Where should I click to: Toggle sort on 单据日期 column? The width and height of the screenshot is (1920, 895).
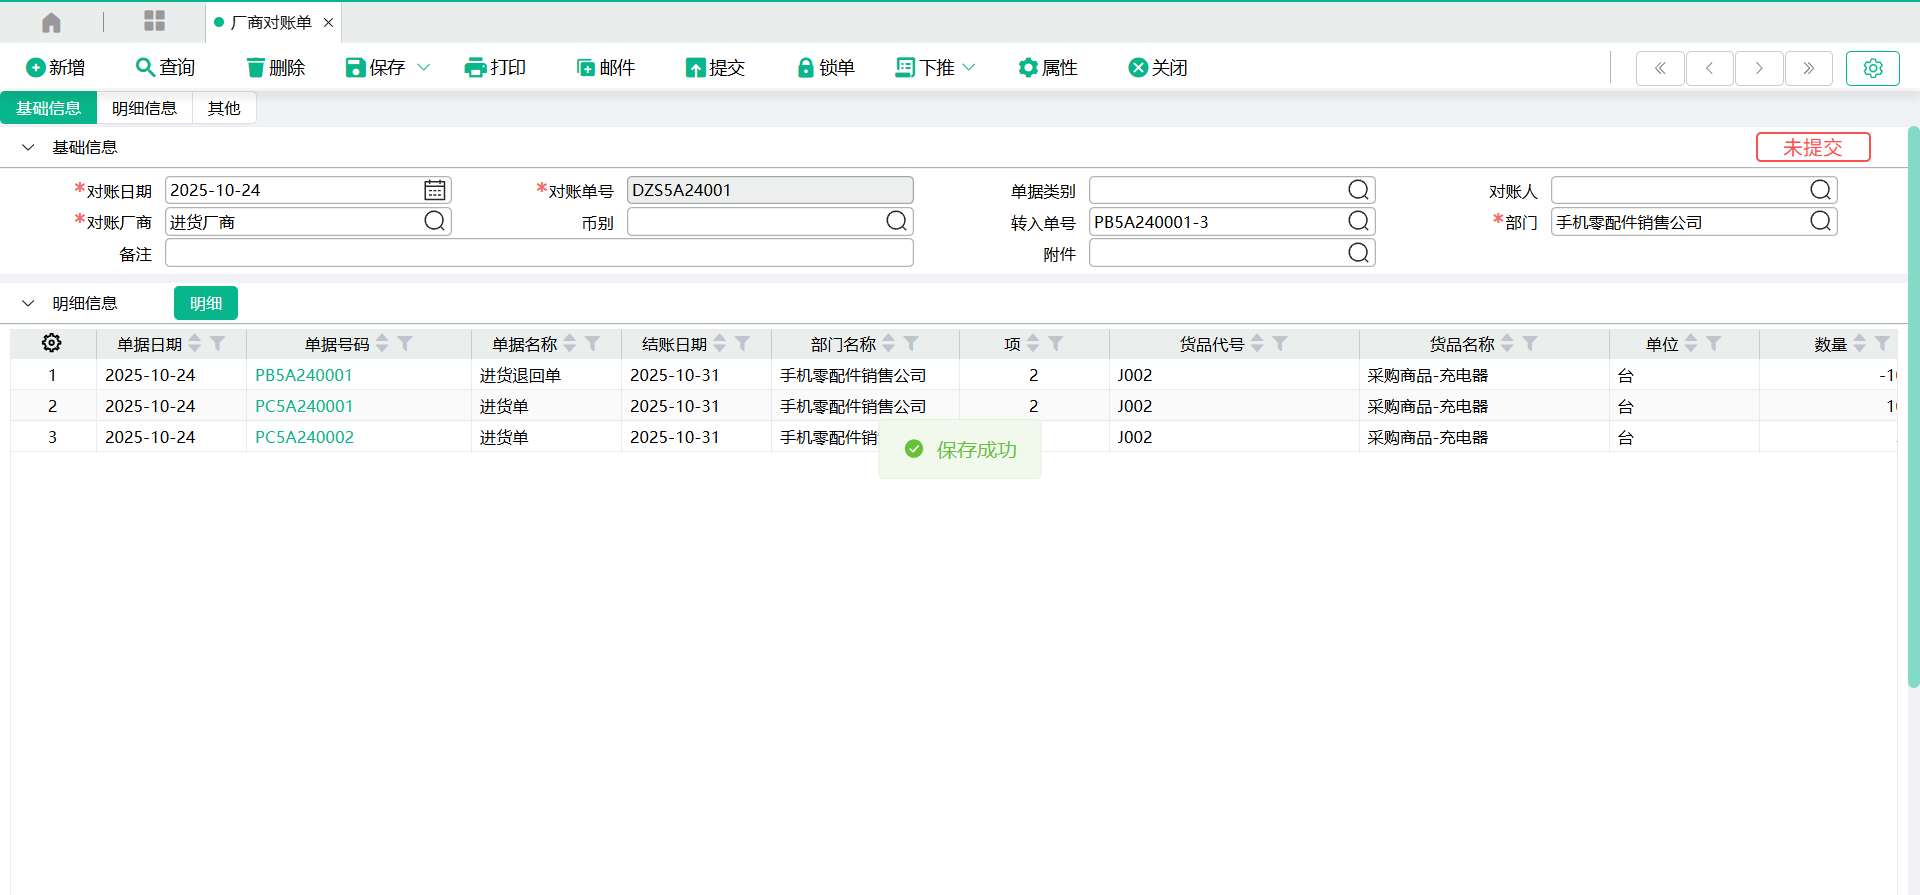(x=195, y=343)
